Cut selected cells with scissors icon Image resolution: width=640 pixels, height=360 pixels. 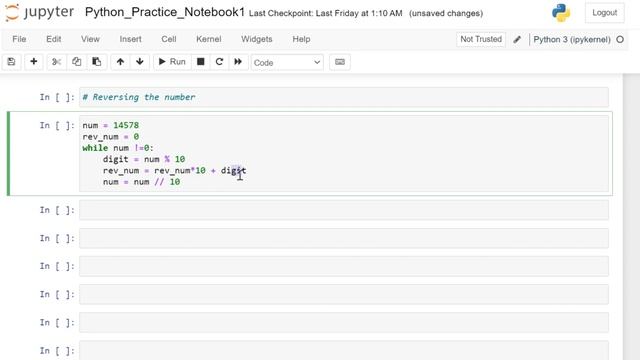tap(56, 62)
